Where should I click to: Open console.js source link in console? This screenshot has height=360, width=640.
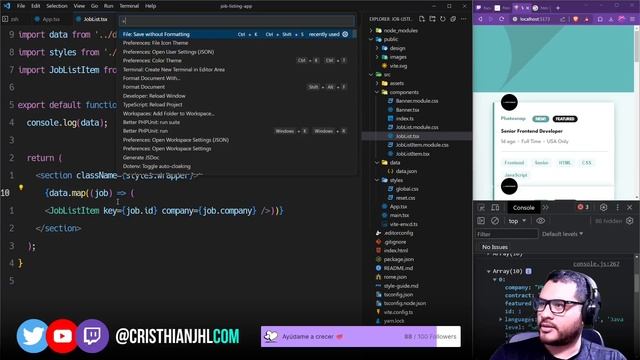coord(596,264)
